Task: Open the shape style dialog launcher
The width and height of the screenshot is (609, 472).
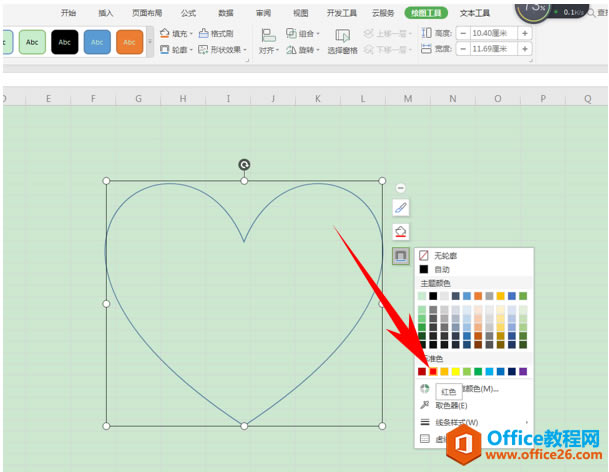Action: tap(247, 61)
